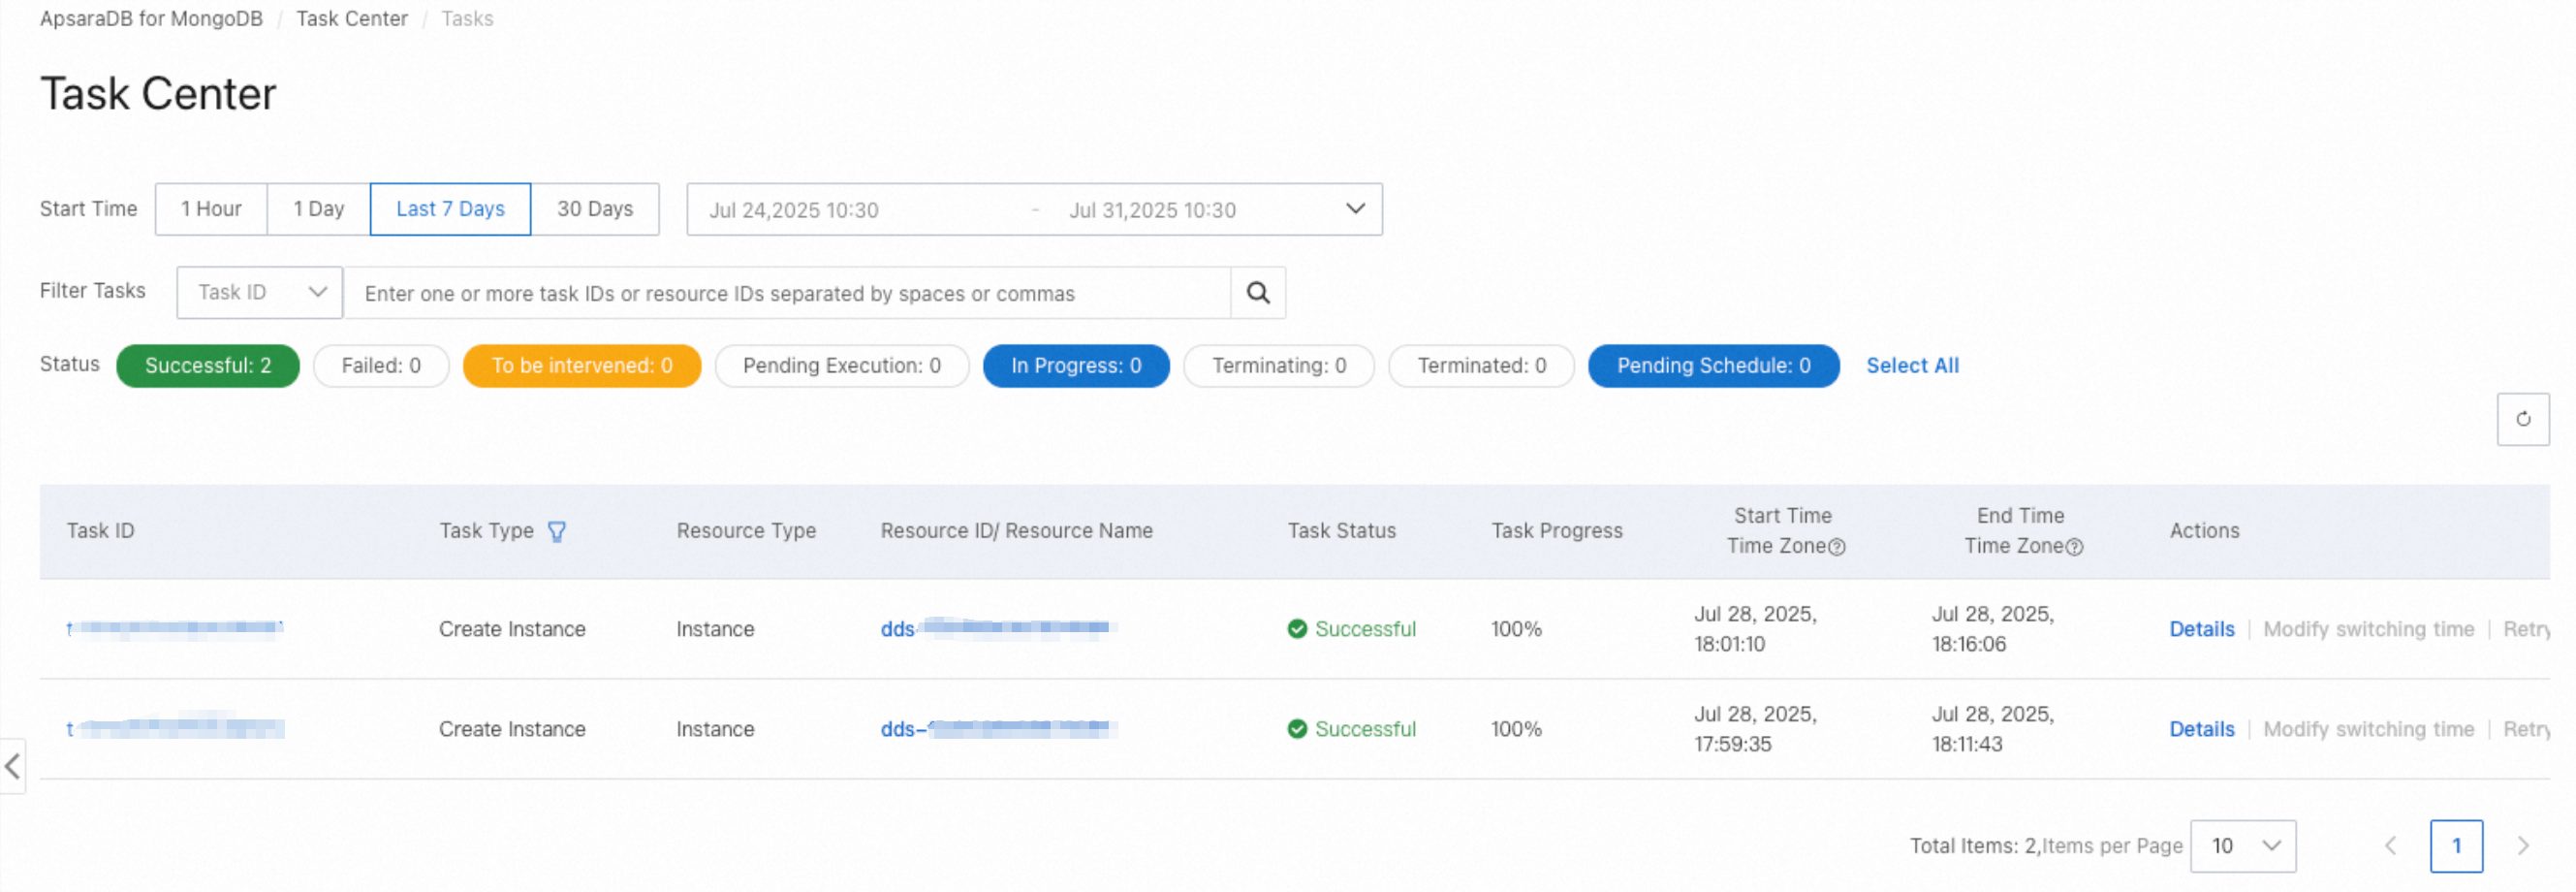The height and width of the screenshot is (892, 2576).
Task: Click the Task Status column header
Action: click(1341, 531)
